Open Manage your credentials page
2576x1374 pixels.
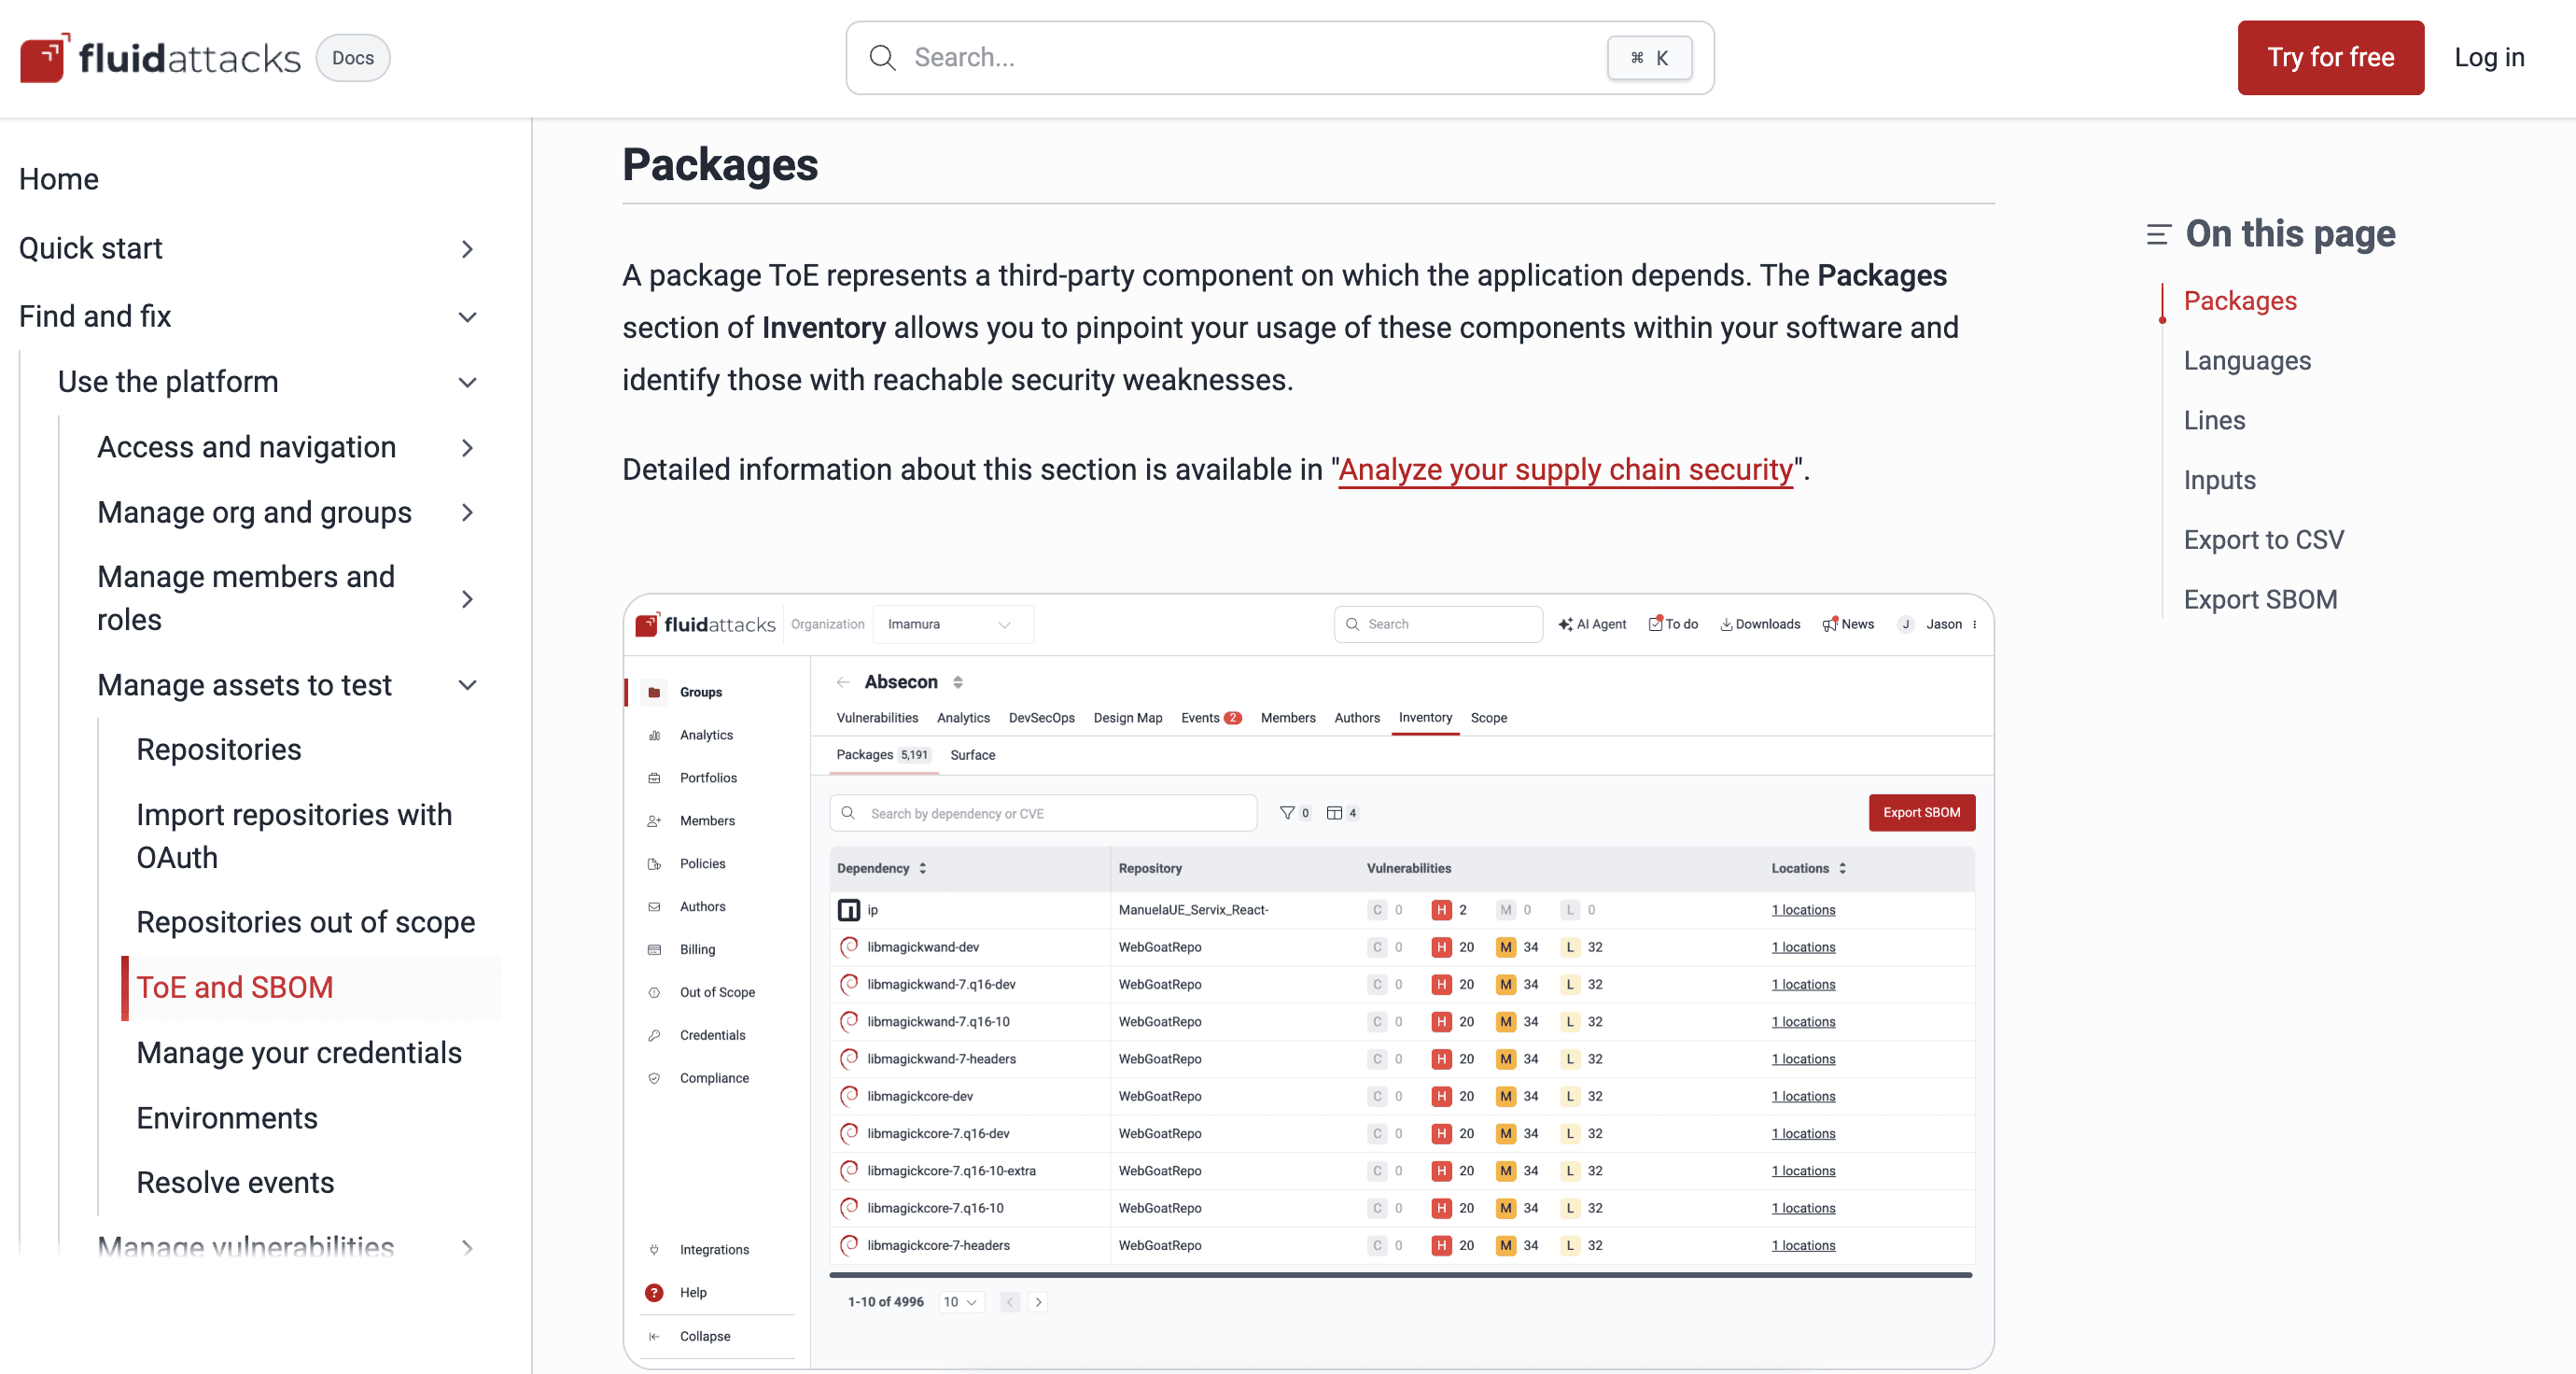[x=299, y=1053]
